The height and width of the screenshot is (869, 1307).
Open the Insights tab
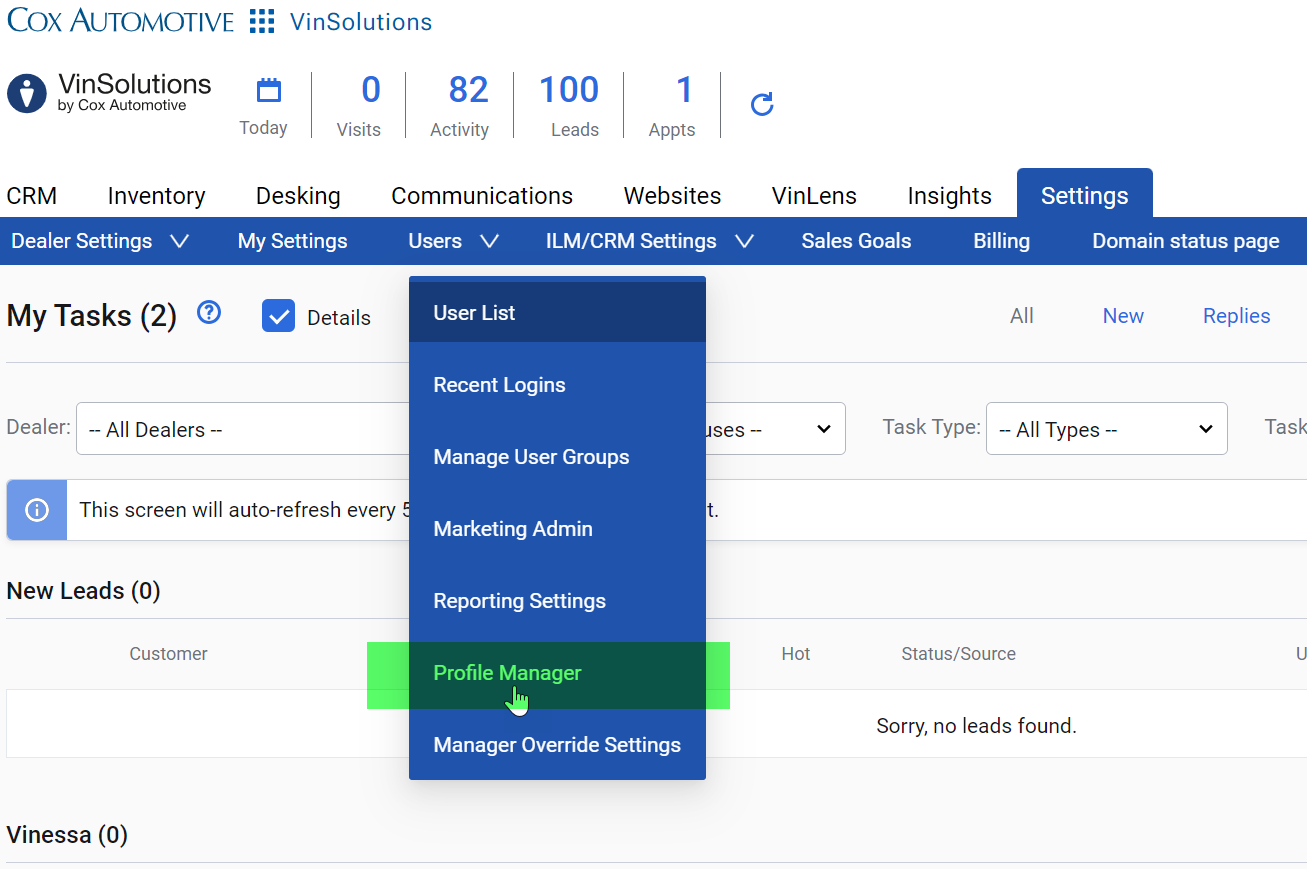[950, 196]
